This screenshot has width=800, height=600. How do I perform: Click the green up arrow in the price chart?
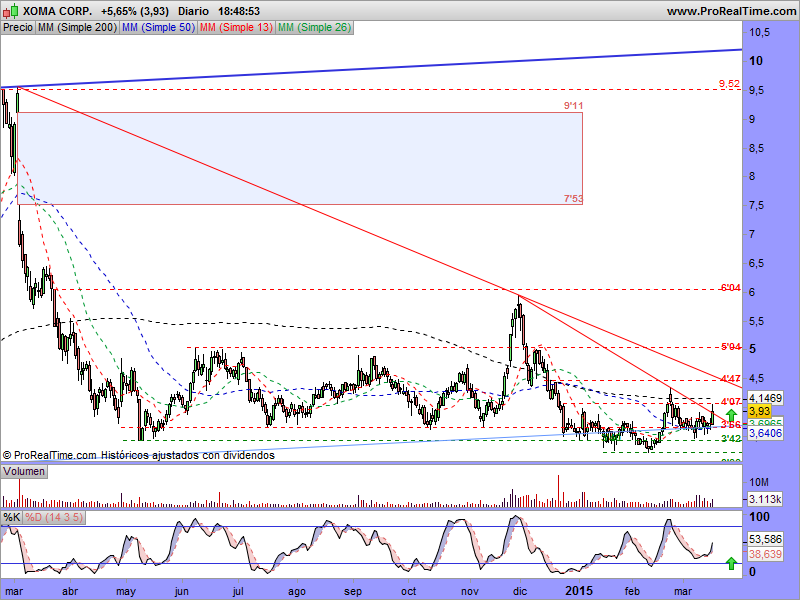(732, 415)
